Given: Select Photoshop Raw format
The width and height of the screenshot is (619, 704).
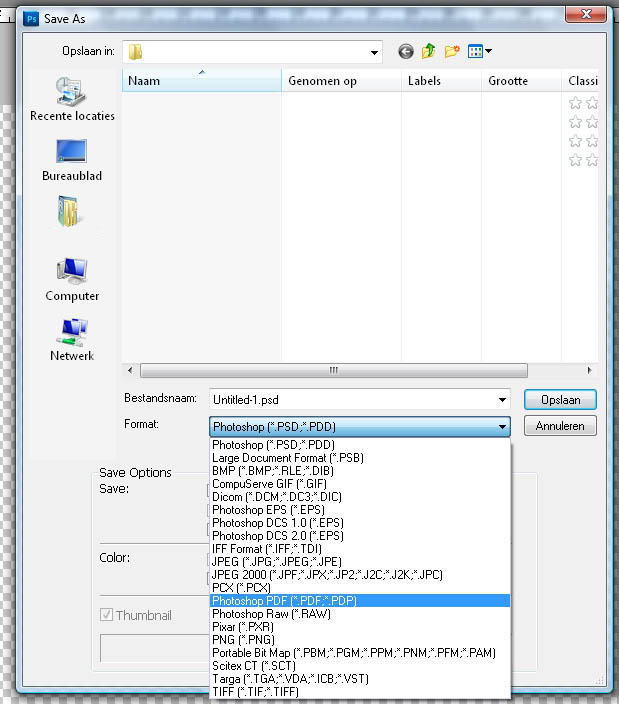Looking at the screenshot, I should (x=360, y=614).
